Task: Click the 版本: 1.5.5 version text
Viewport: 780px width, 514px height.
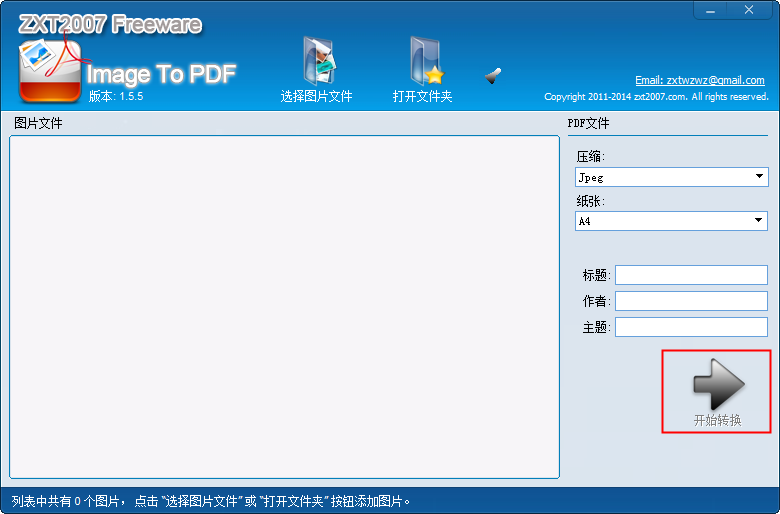Action: tap(116, 96)
